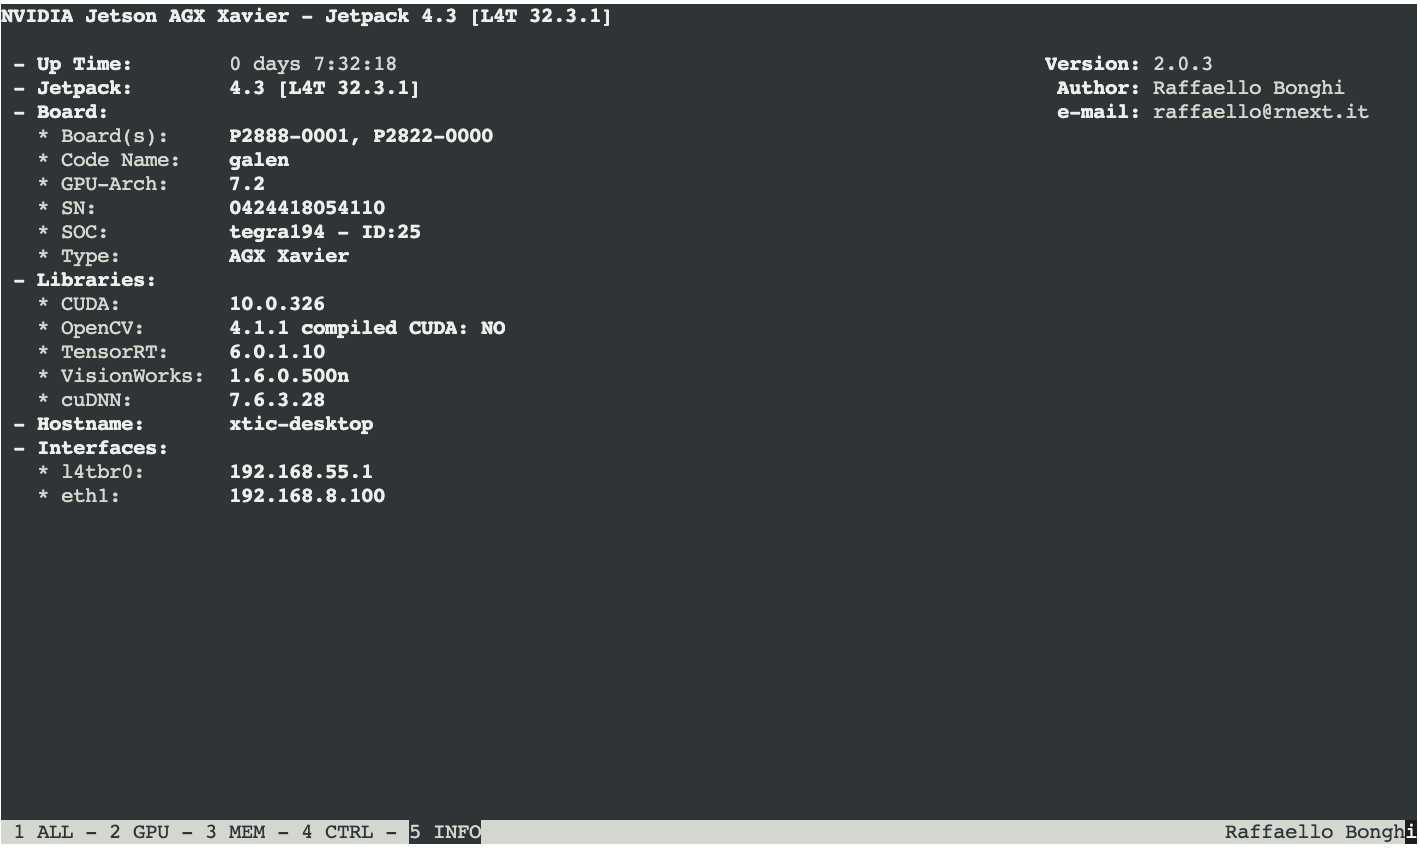This screenshot has height=848, width=1420.
Task: Select the Author name beside Version info
Action: [1249, 88]
